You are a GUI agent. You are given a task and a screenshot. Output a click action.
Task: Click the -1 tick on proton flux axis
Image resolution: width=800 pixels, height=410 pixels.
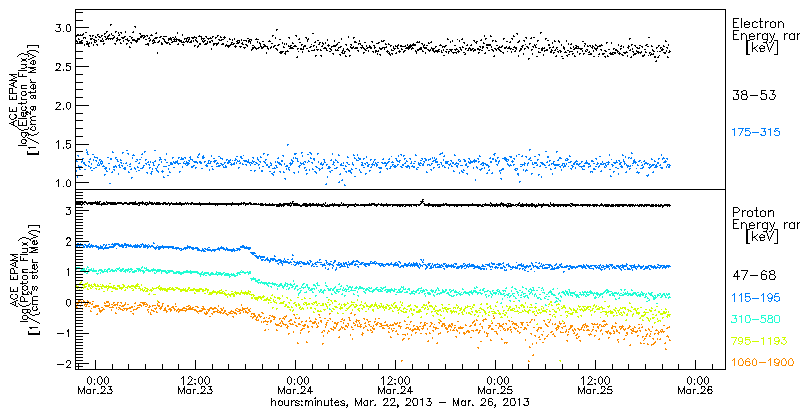point(64,333)
